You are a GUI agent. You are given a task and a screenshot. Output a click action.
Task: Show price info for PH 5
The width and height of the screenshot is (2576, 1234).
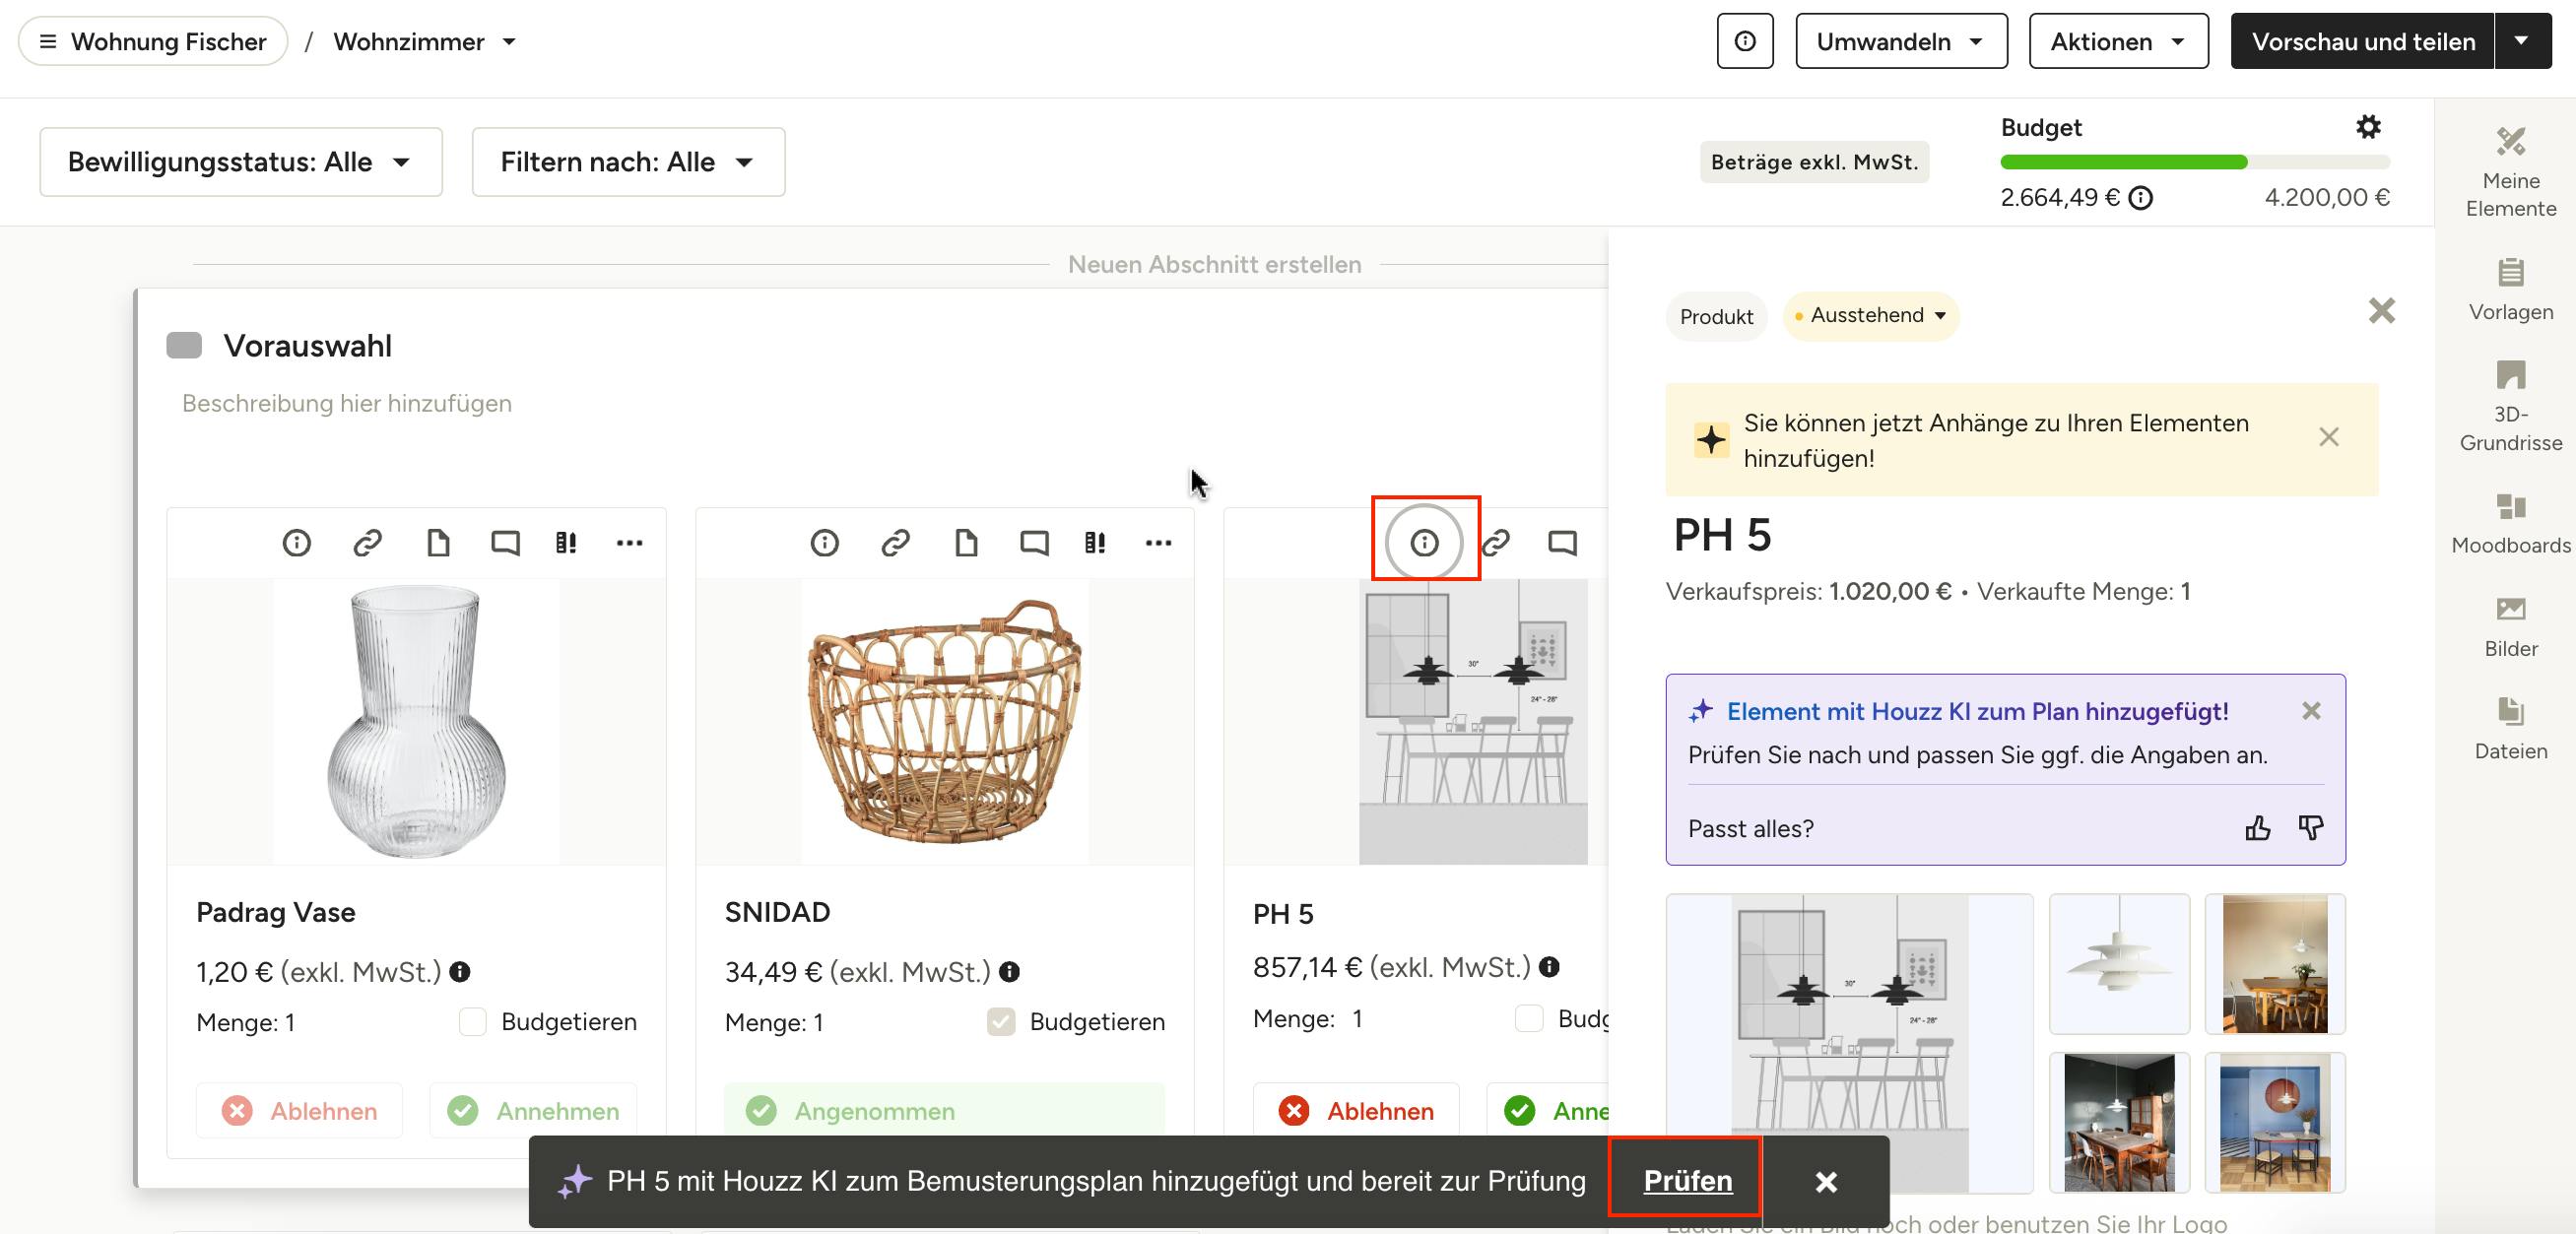1549,966
